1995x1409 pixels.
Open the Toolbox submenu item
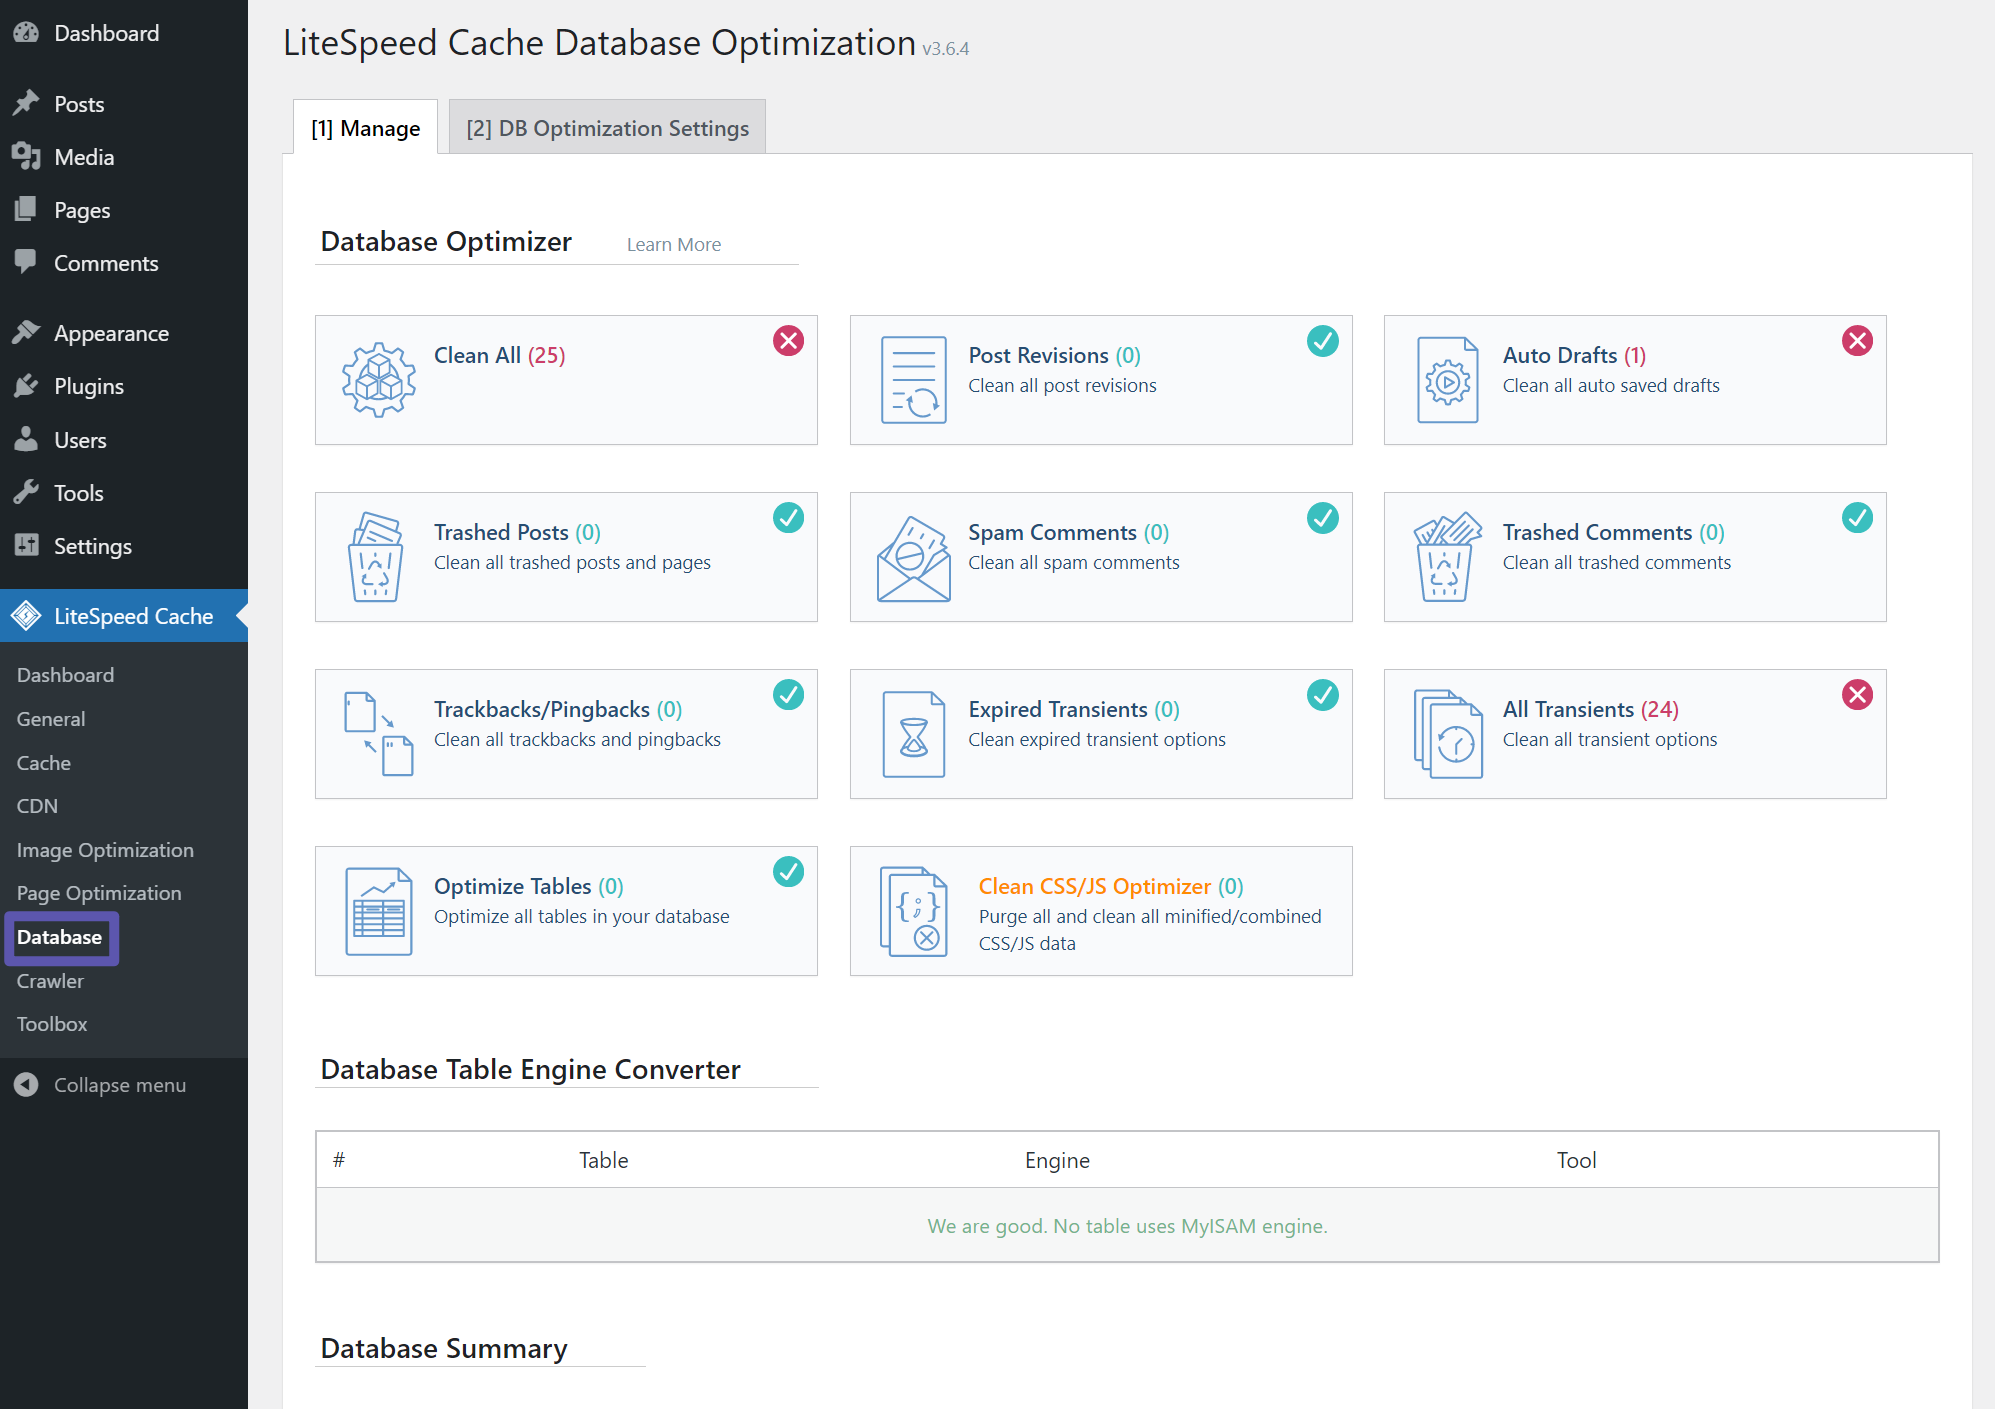(52, 1024)
